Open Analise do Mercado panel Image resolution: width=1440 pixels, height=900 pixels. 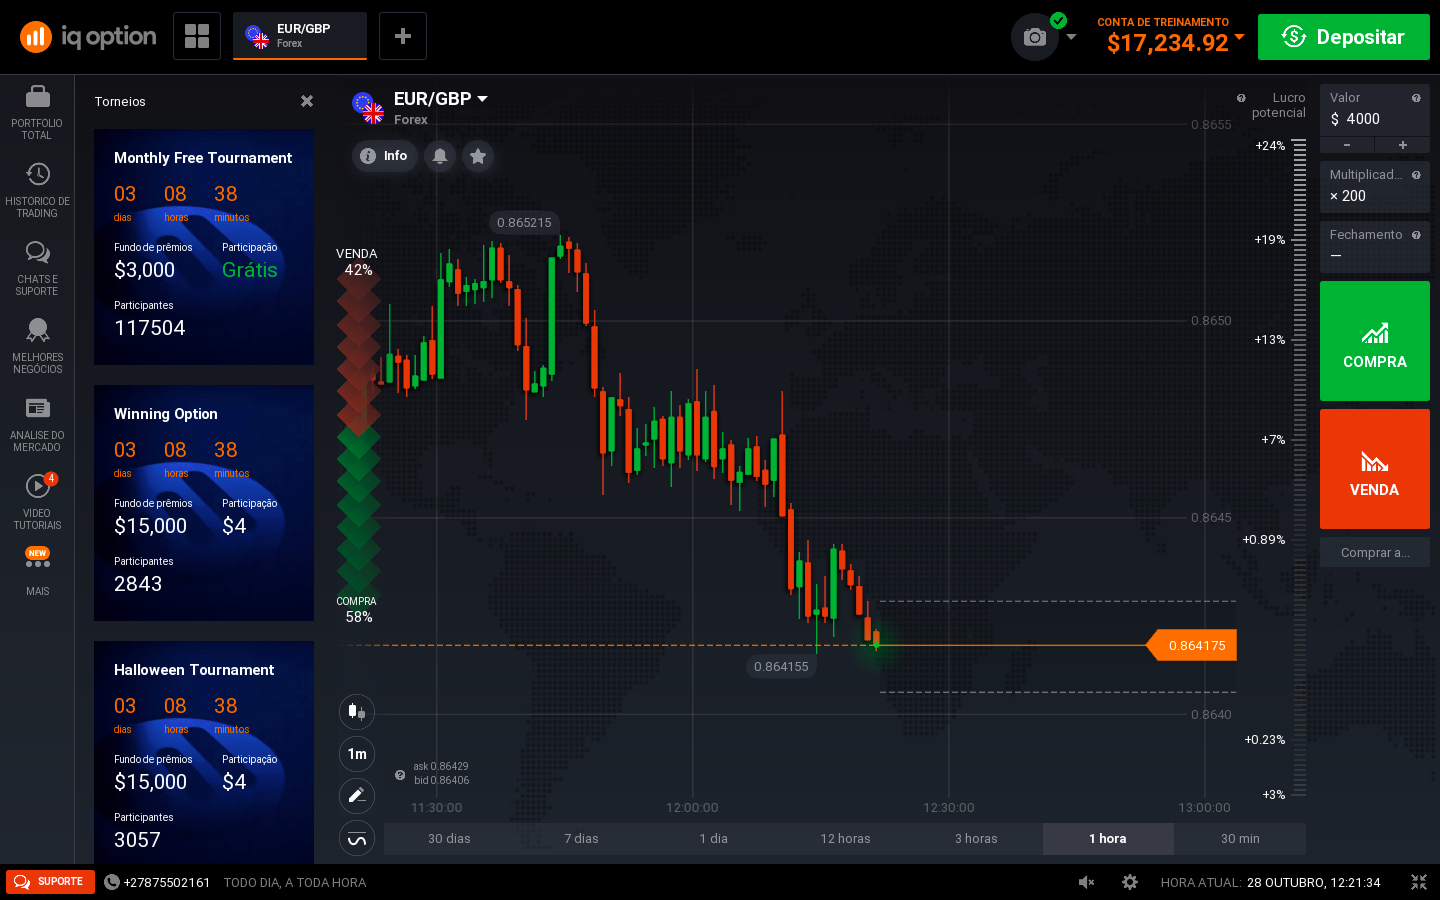click(37, 425)
